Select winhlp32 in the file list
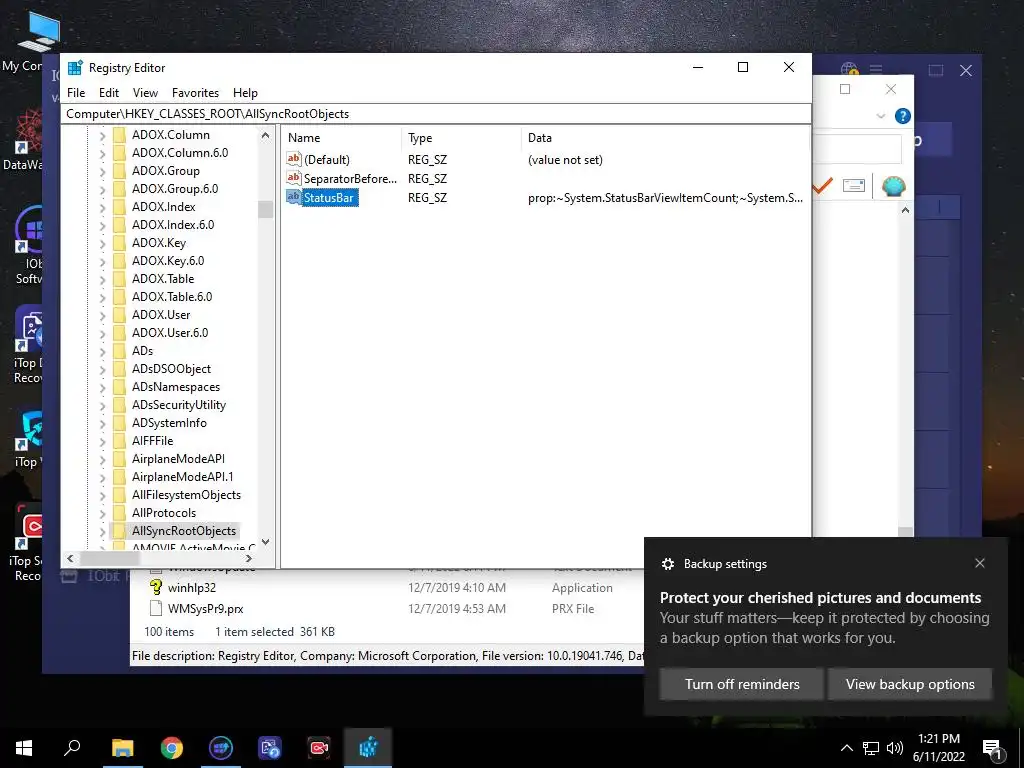 coord(191,588)
